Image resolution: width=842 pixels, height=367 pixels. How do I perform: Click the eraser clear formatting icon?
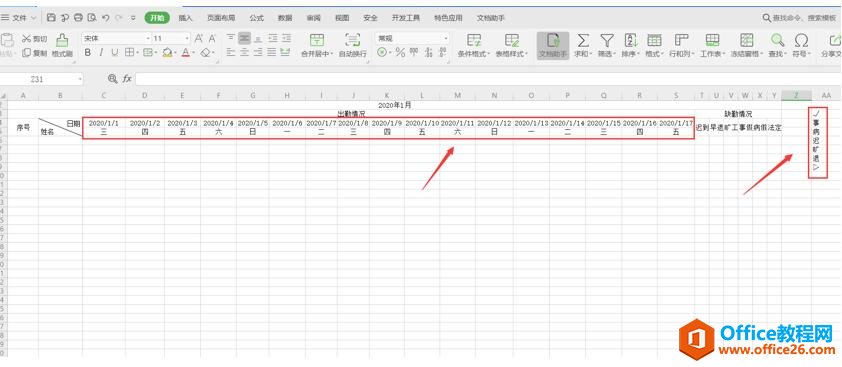pyautogui.click(x=205, y=53)
